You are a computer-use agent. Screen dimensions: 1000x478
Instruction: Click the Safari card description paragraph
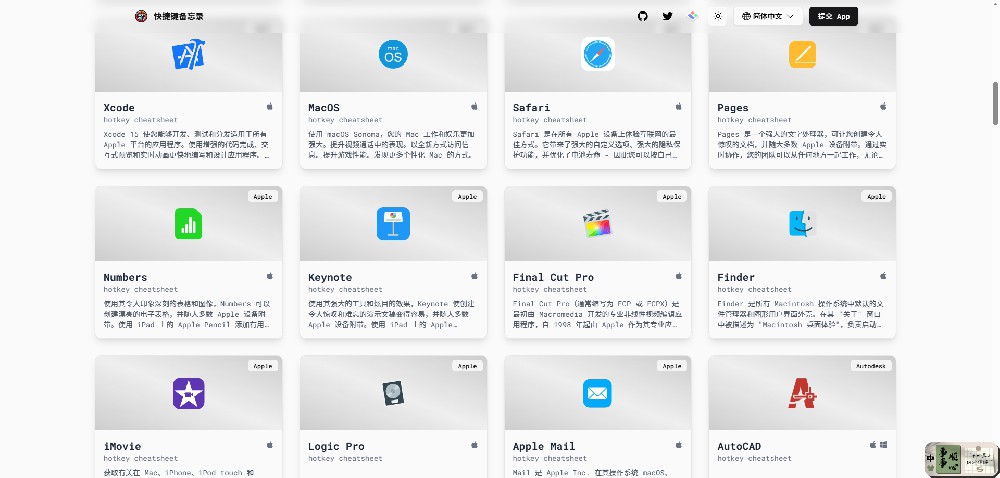click(x=598, y=145)
